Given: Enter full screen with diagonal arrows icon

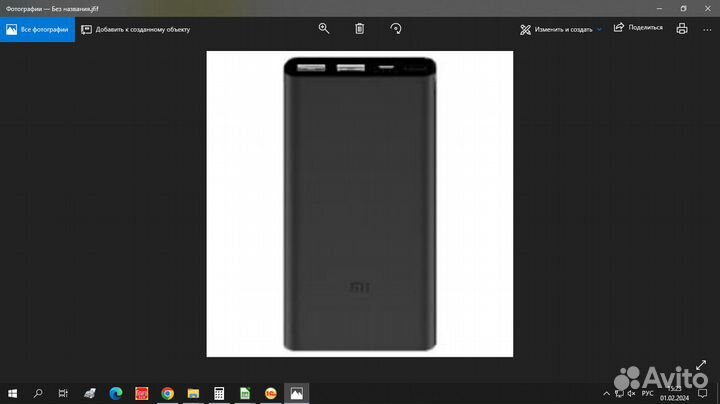Looking at the screenshot, I should (701, 365).
